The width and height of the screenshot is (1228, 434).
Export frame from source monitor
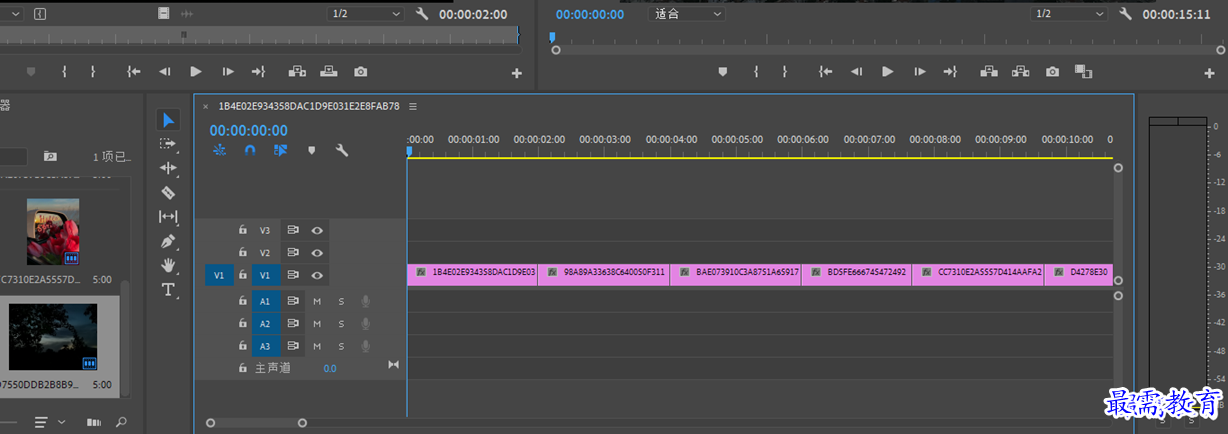361,72
